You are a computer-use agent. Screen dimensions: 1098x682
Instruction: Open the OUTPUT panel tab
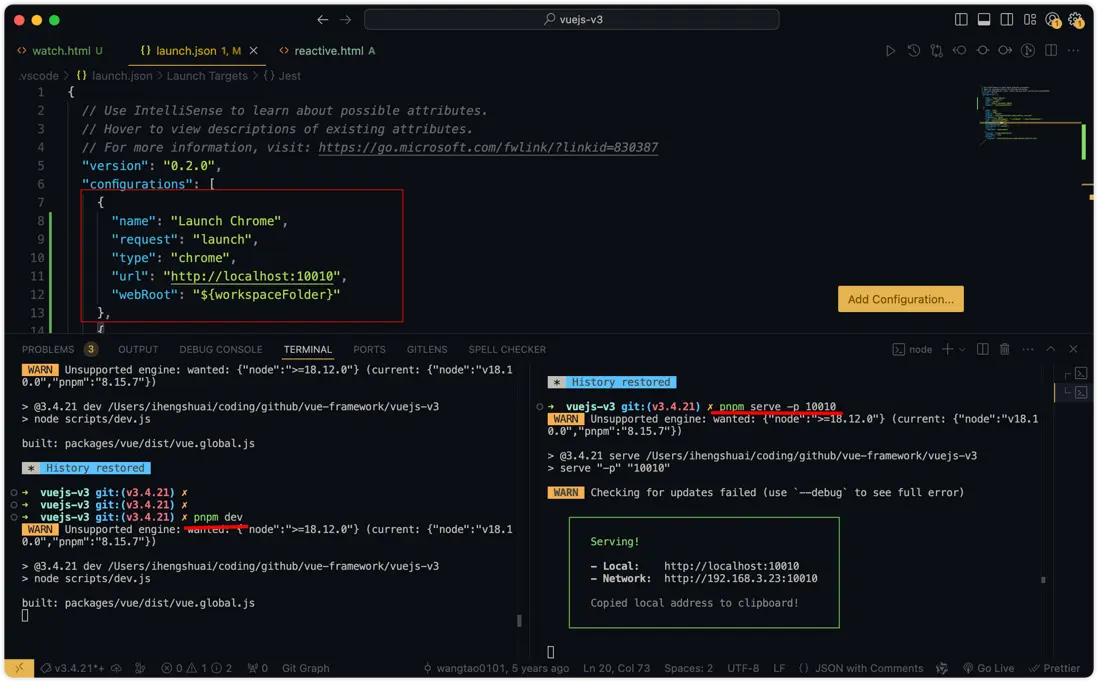[138, 349]
